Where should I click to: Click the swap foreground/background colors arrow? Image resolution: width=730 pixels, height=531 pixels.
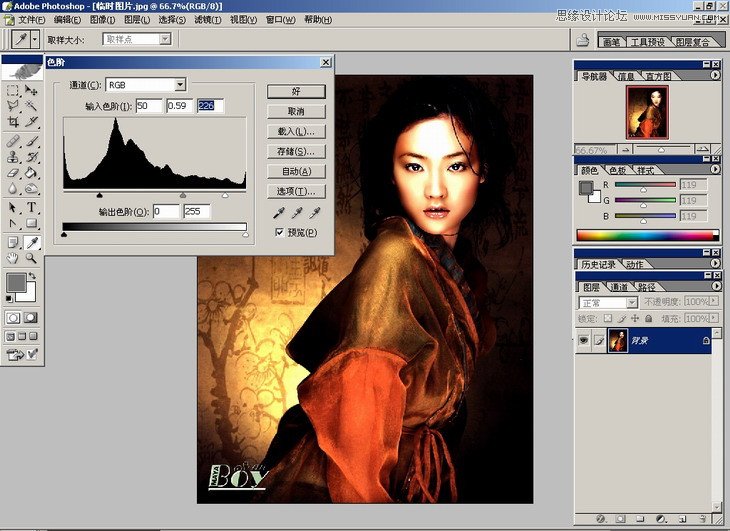point(32,276)
